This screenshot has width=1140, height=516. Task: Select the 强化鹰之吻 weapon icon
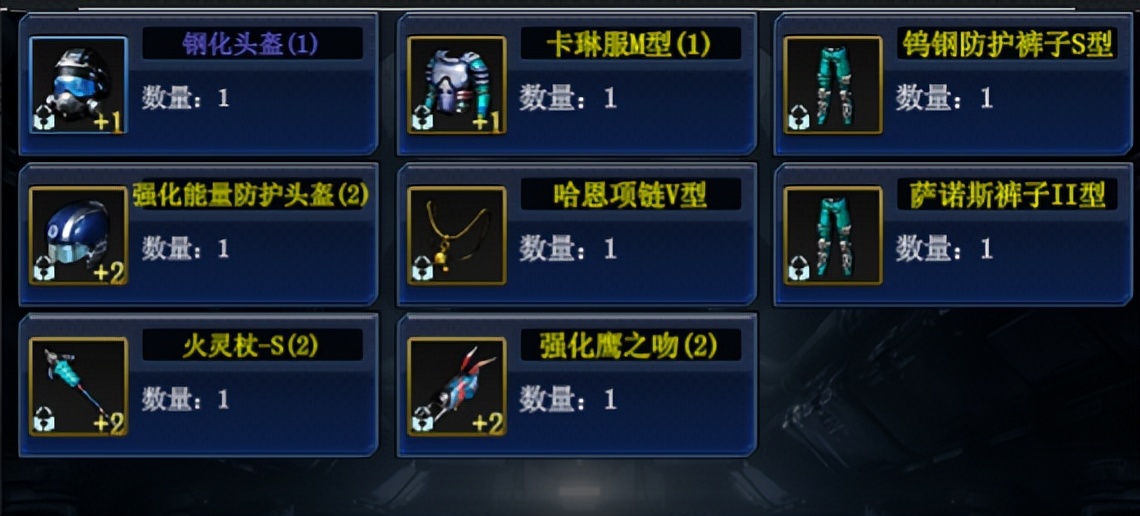(x=457, y=387)
